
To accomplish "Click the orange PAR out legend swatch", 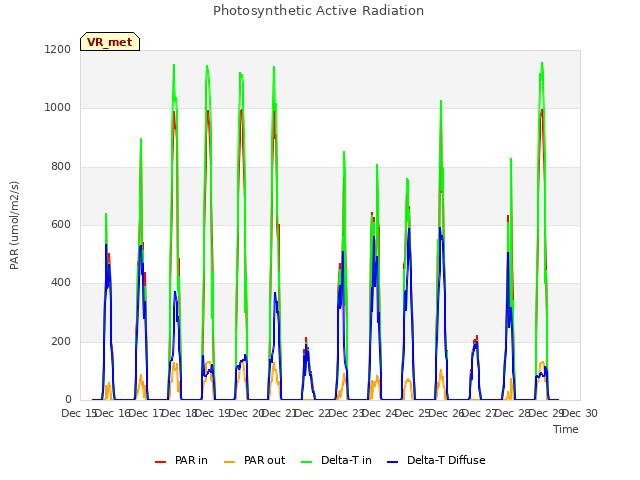I will coord(230,462).
